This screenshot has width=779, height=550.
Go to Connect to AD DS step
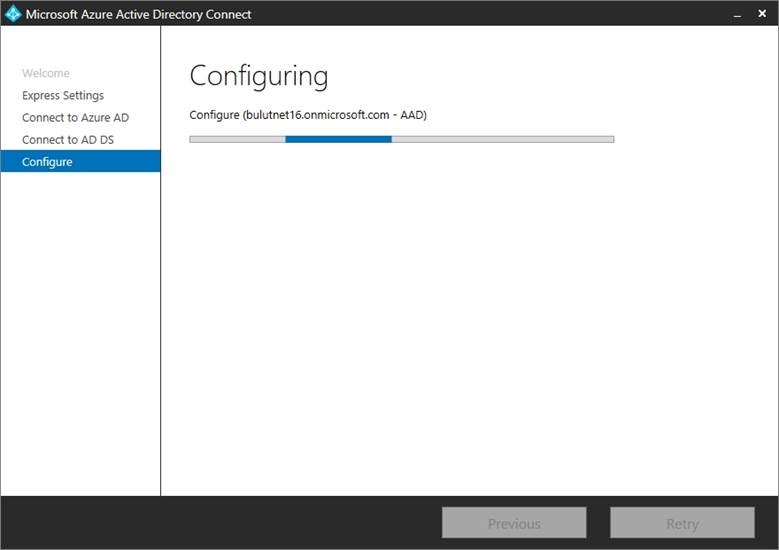click(68, 140)
